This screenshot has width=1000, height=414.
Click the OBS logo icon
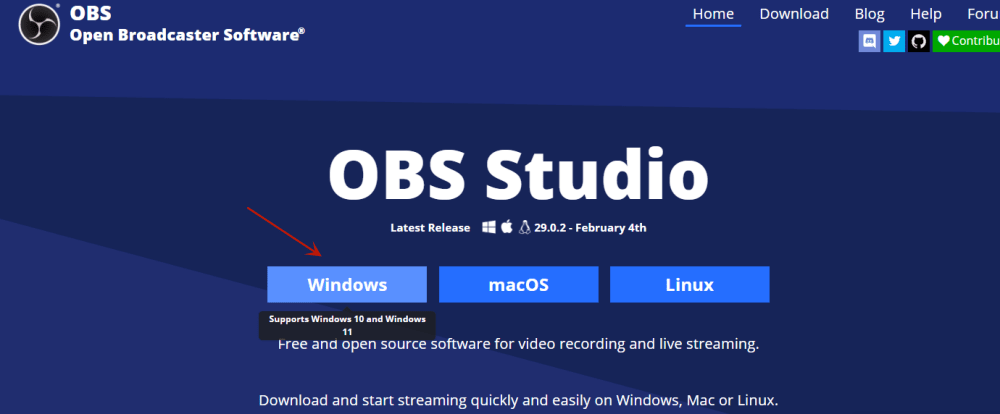[x=40, y=24]
